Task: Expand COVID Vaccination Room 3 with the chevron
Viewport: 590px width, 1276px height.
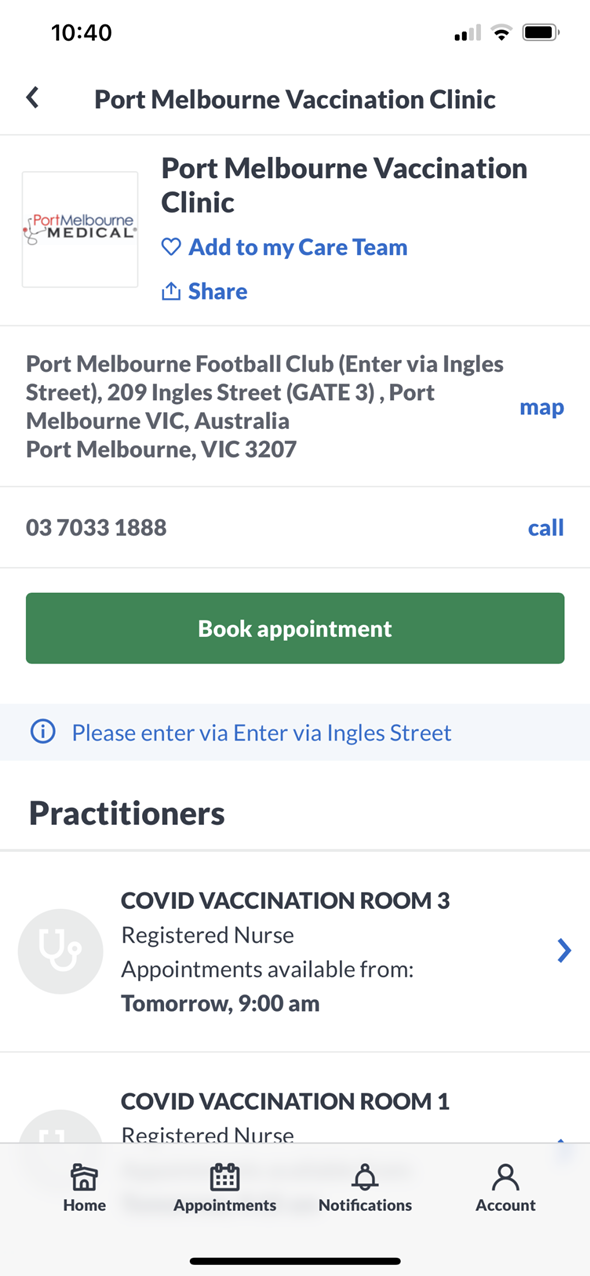Action: 564,950
